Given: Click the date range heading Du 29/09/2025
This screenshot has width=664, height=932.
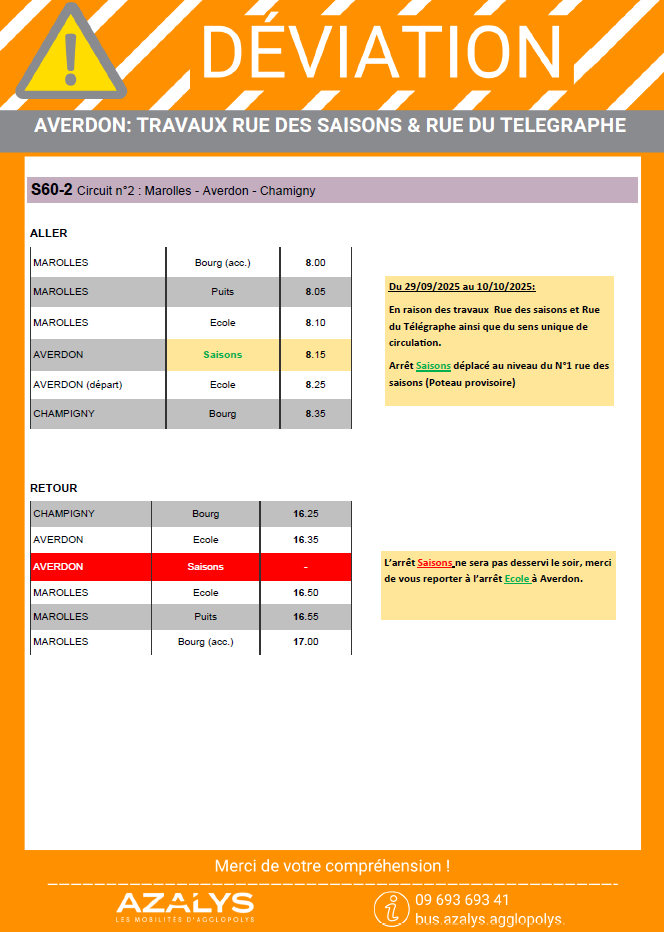Looking at the screenshot, I should pyautogui.click(x=461, y=287).
